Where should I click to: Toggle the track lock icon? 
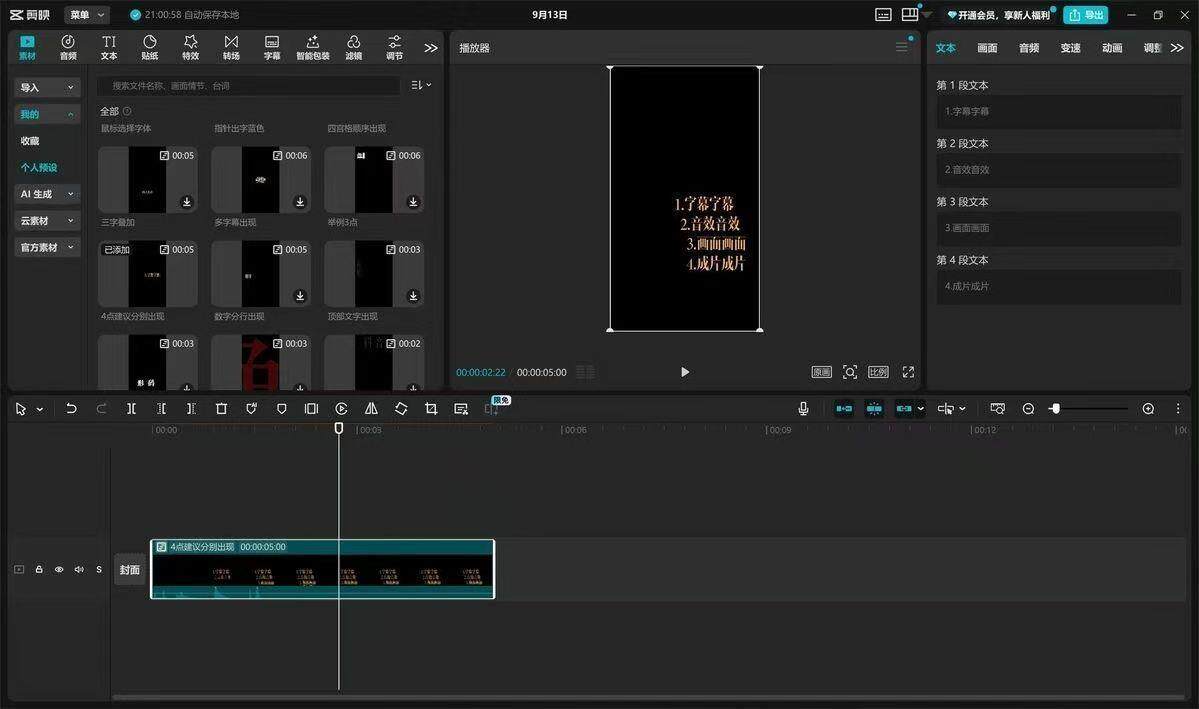coord(39,570)
